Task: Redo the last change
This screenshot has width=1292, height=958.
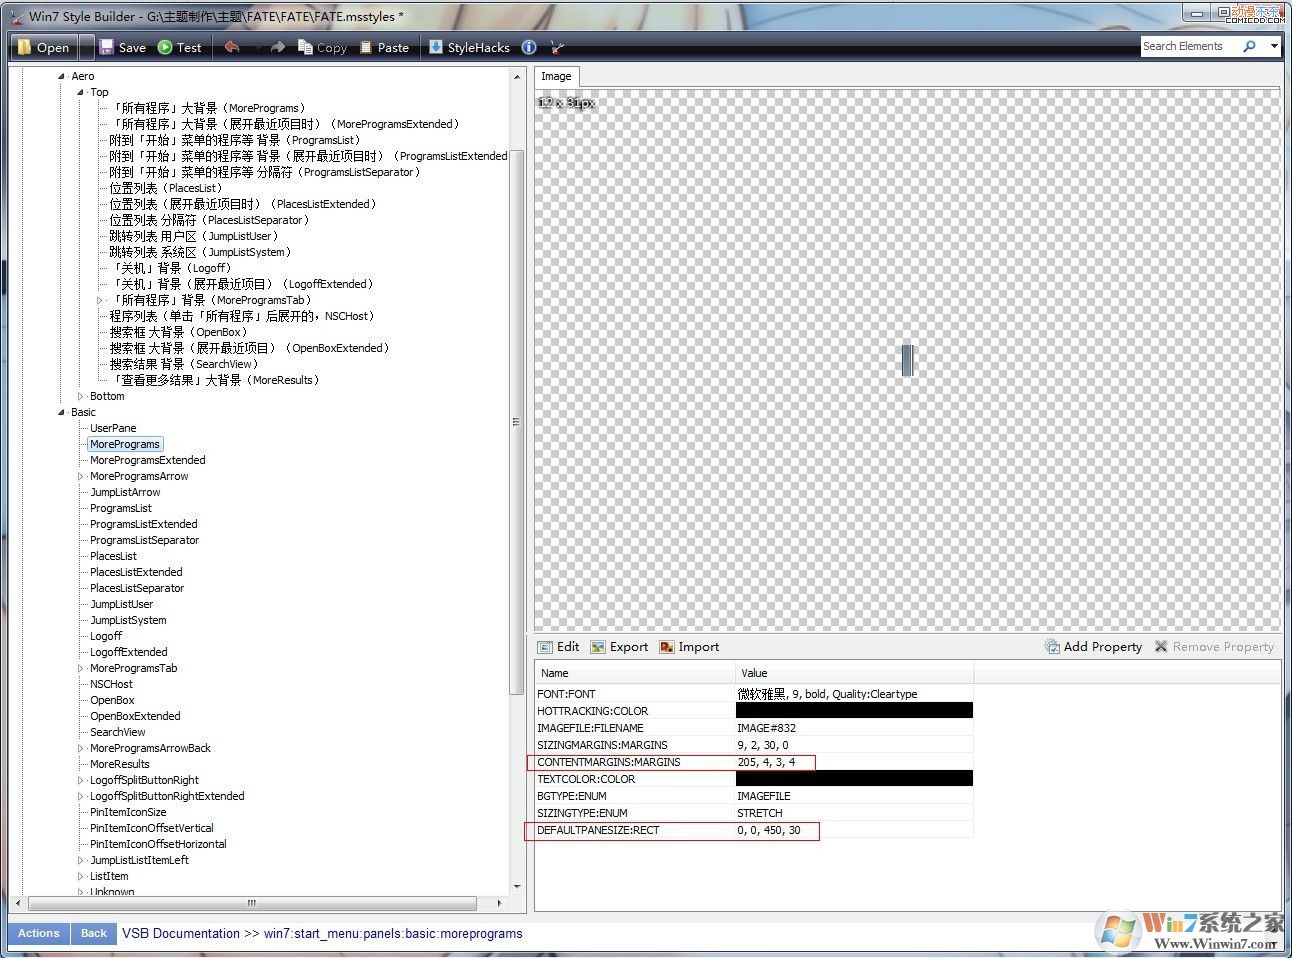Action: click(x=277, y=46)
